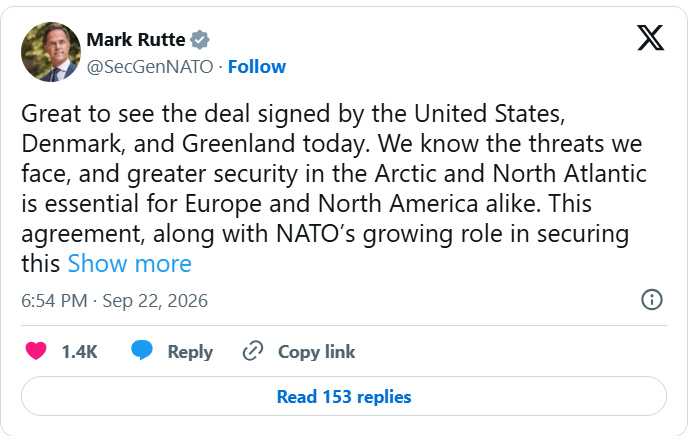Screen dimensions: 700x440
Task: Click the tweet line about Europe and North America
Action: click(x=306, y=204)
